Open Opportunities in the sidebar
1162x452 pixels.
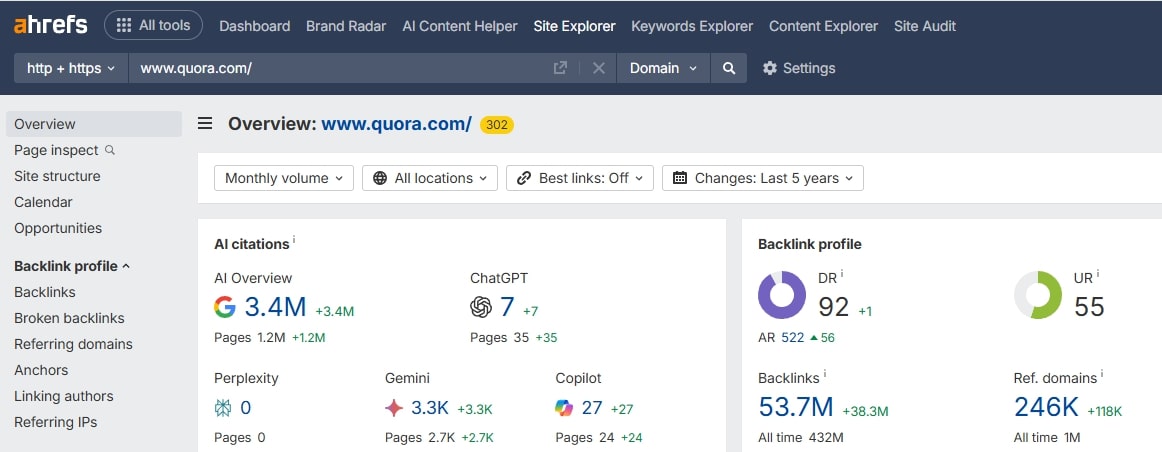58,228
